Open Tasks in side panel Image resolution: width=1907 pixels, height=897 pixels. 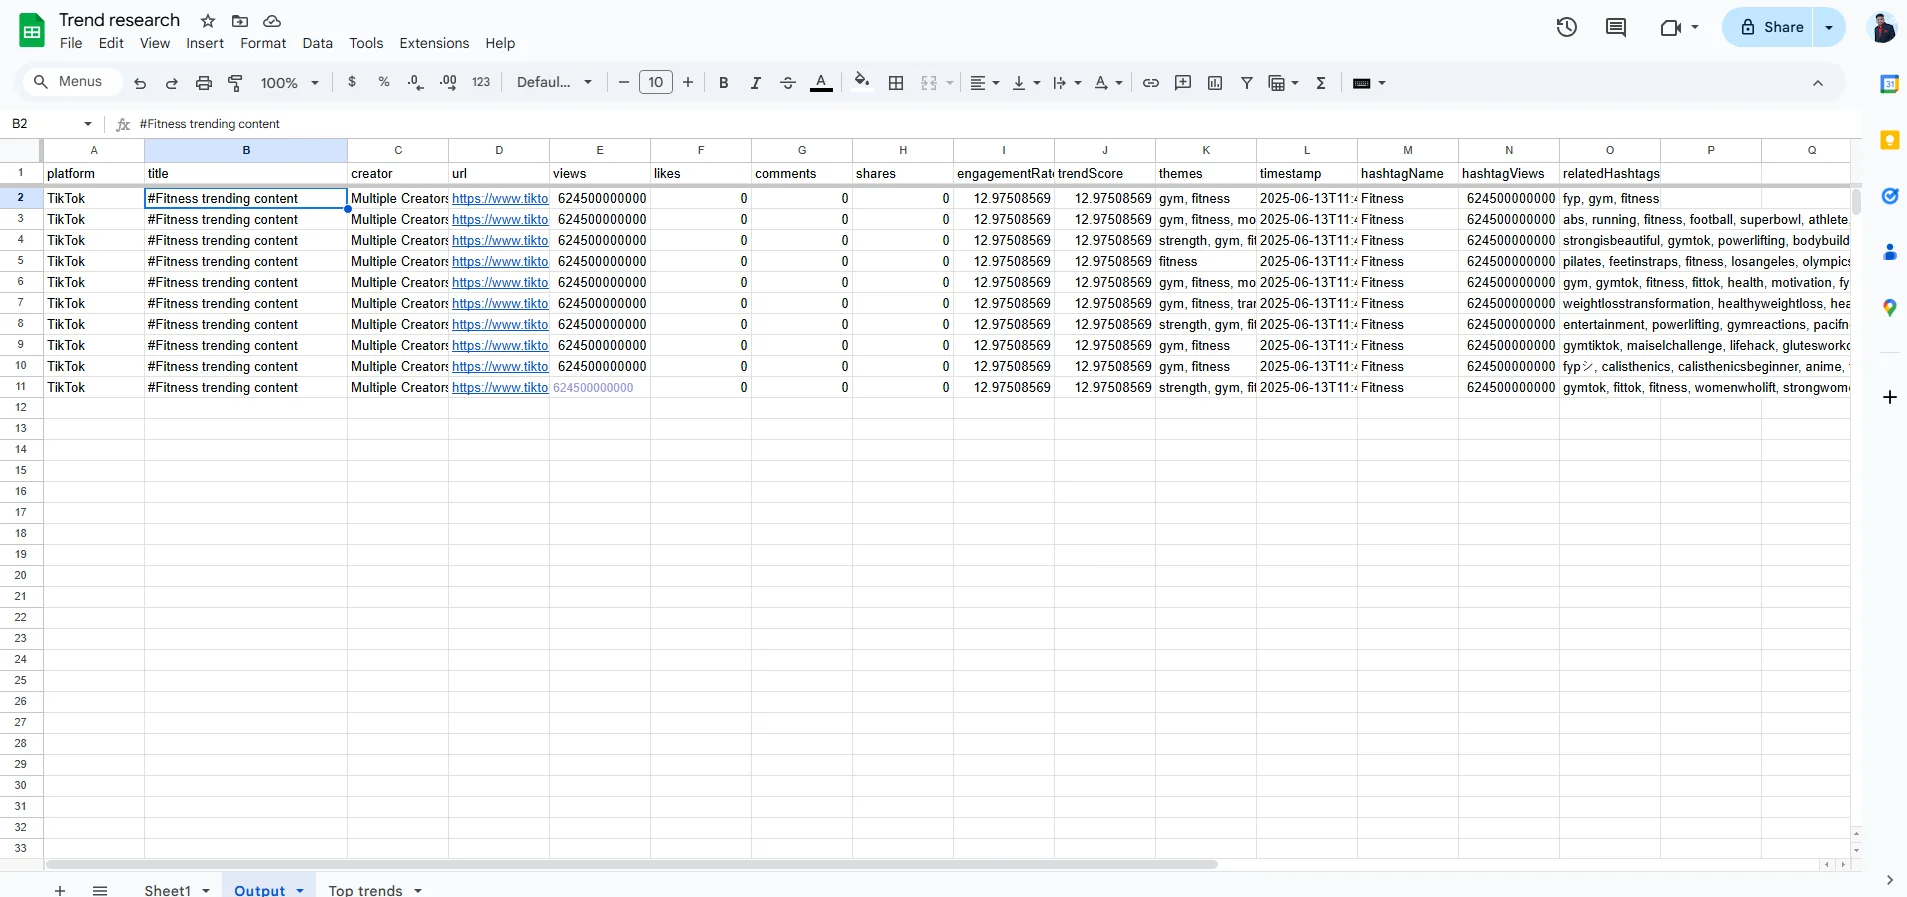point(1889,196)
